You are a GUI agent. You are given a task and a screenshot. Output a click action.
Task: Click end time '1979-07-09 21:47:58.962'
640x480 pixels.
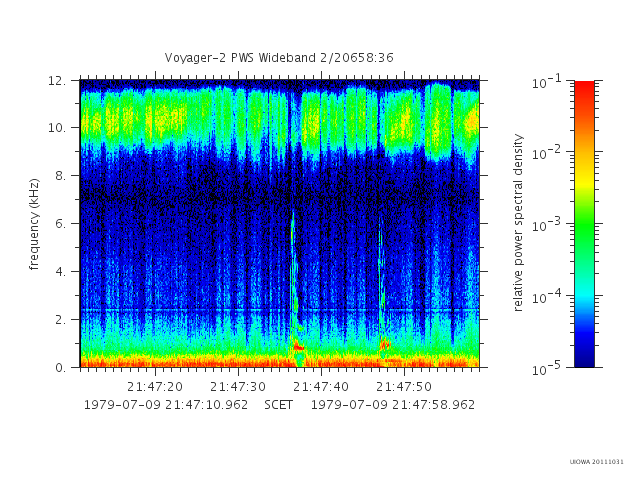coord(393,405)
